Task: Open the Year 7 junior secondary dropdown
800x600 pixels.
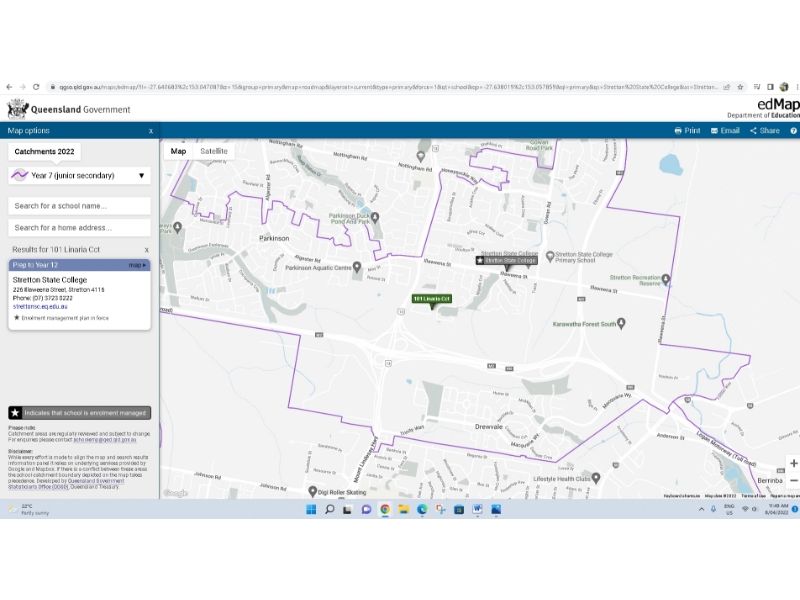Action: 79,176
